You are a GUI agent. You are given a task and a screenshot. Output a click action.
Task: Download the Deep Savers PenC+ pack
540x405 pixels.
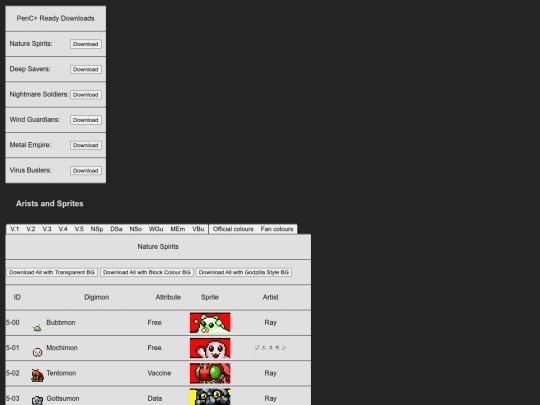tap(86, 69)
